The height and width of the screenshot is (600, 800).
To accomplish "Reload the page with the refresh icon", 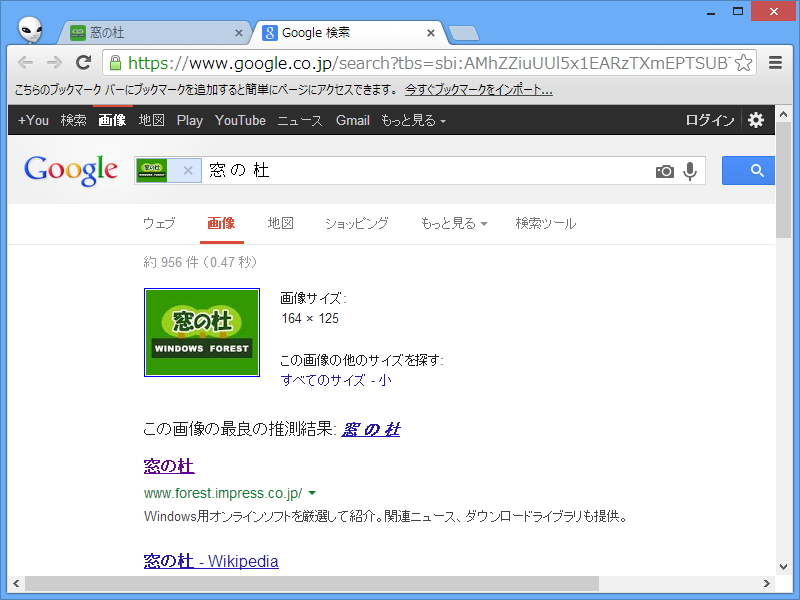I will click(84, 62).
